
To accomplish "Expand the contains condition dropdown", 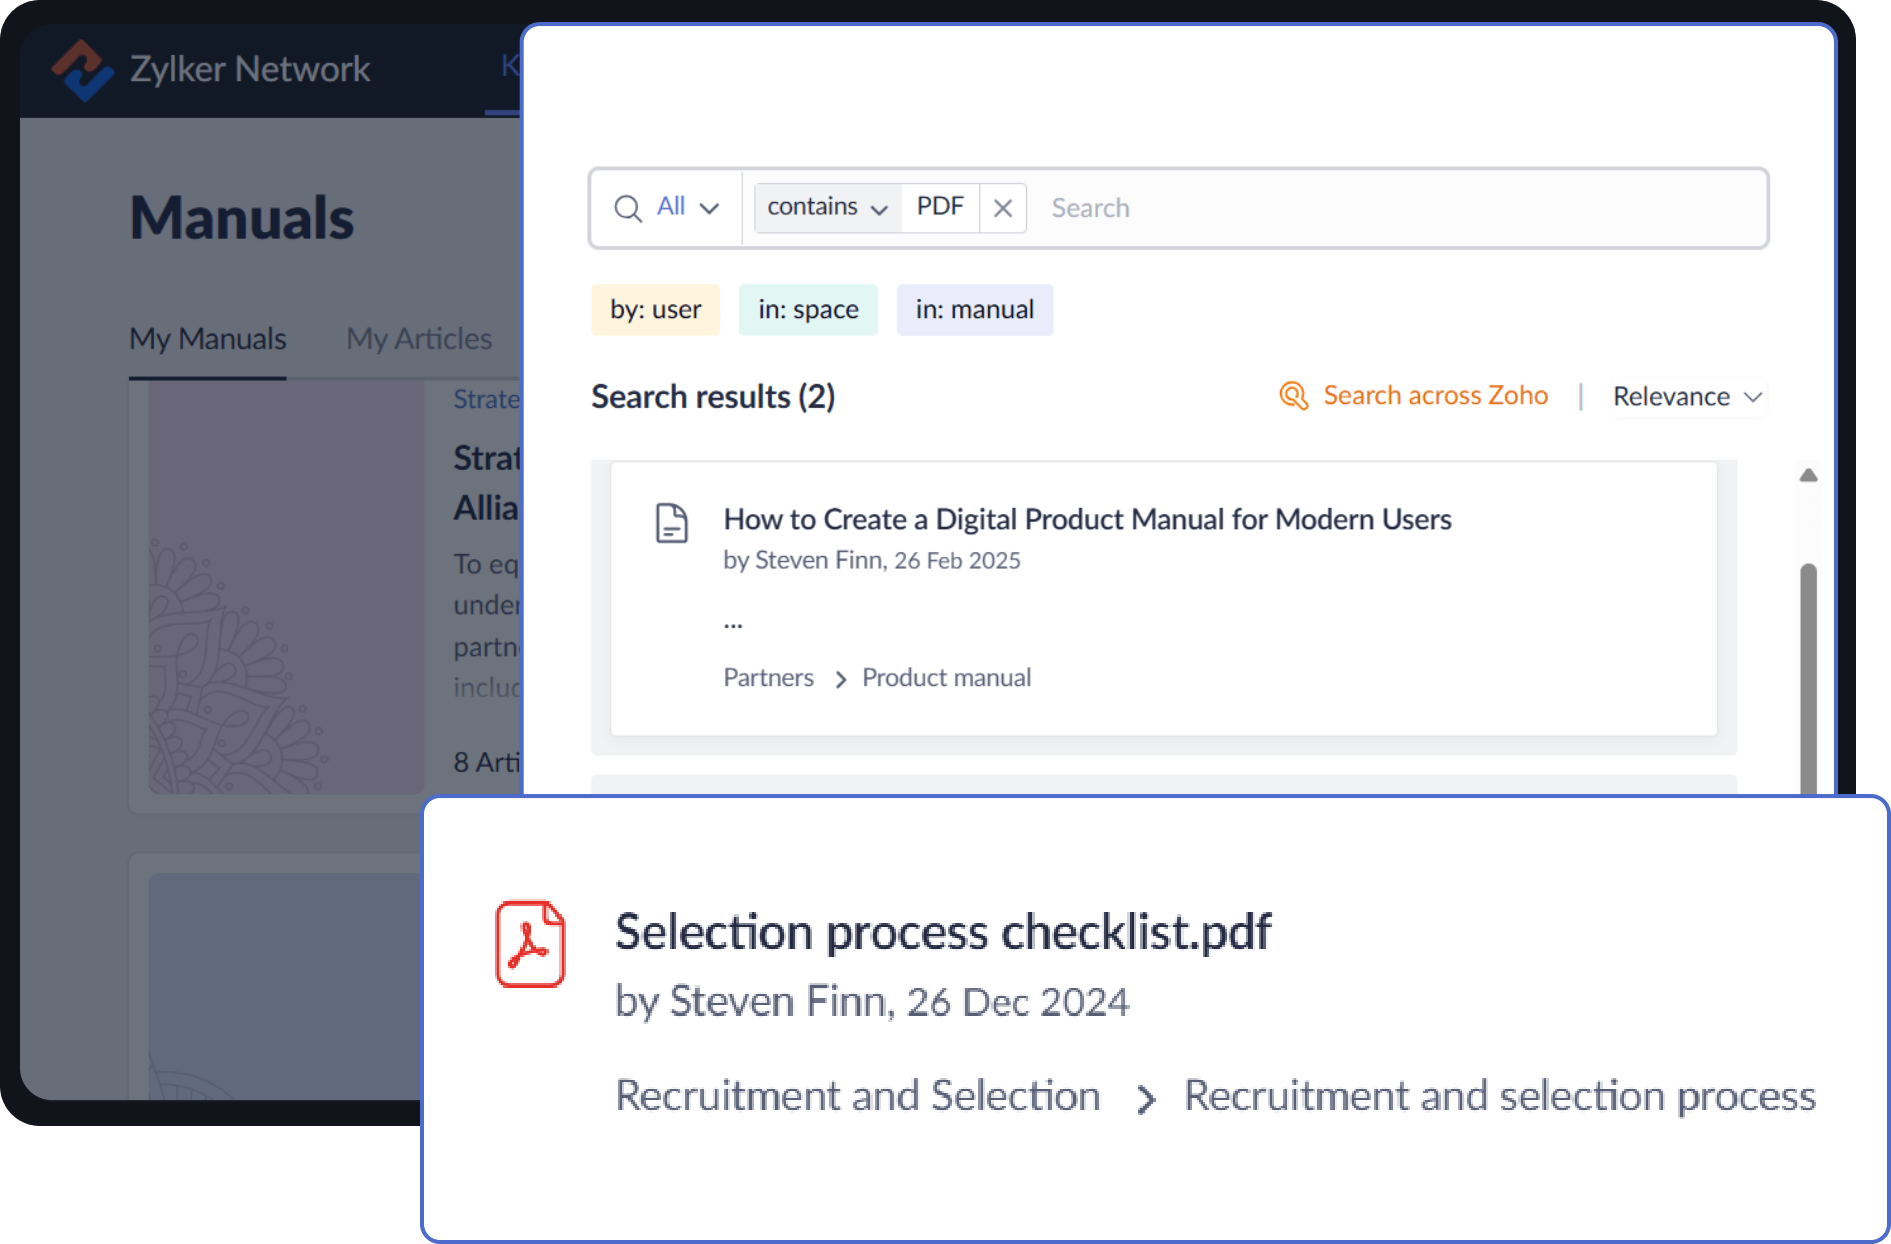I will [x=826, y=207].
